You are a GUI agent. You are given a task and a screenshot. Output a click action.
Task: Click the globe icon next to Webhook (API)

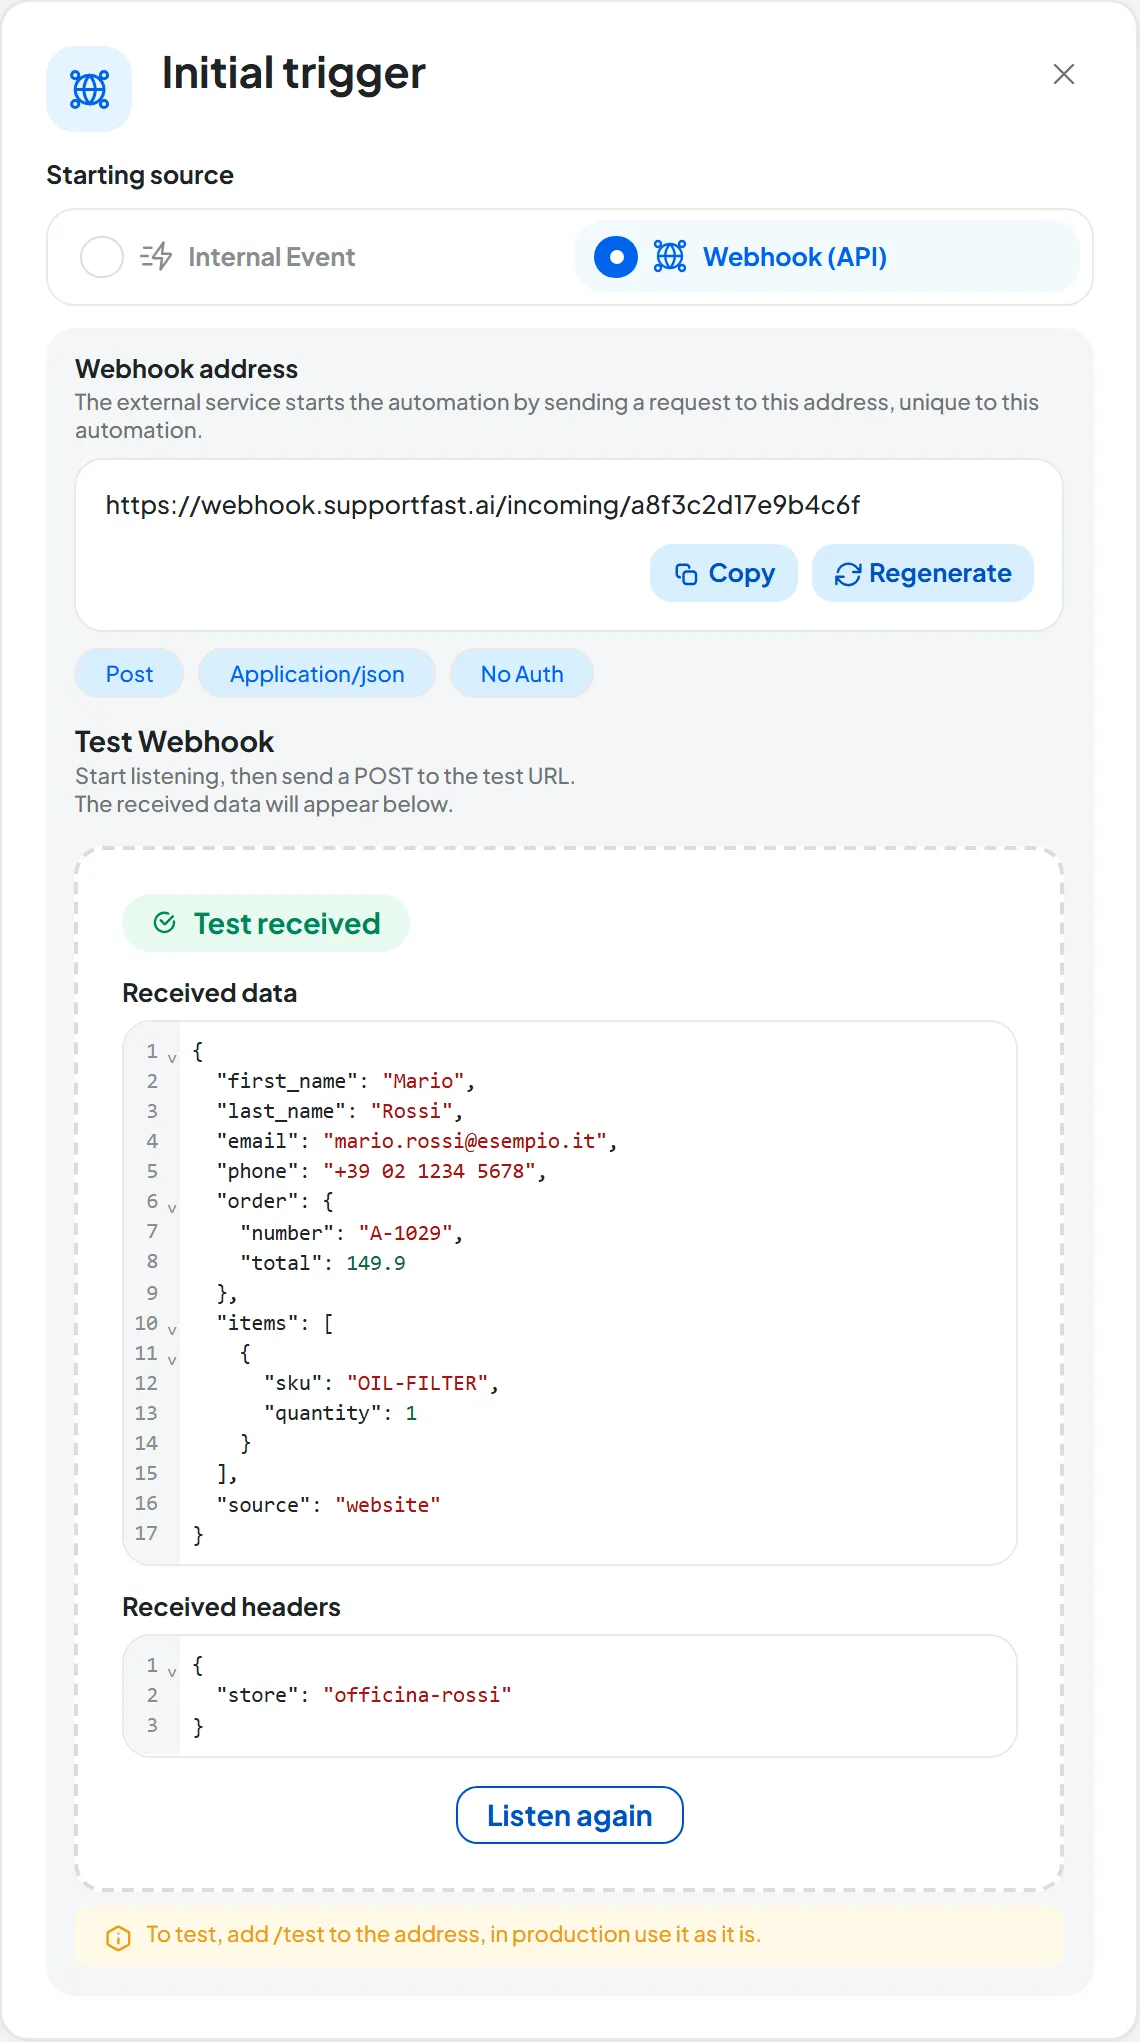[x=670, y=257]
